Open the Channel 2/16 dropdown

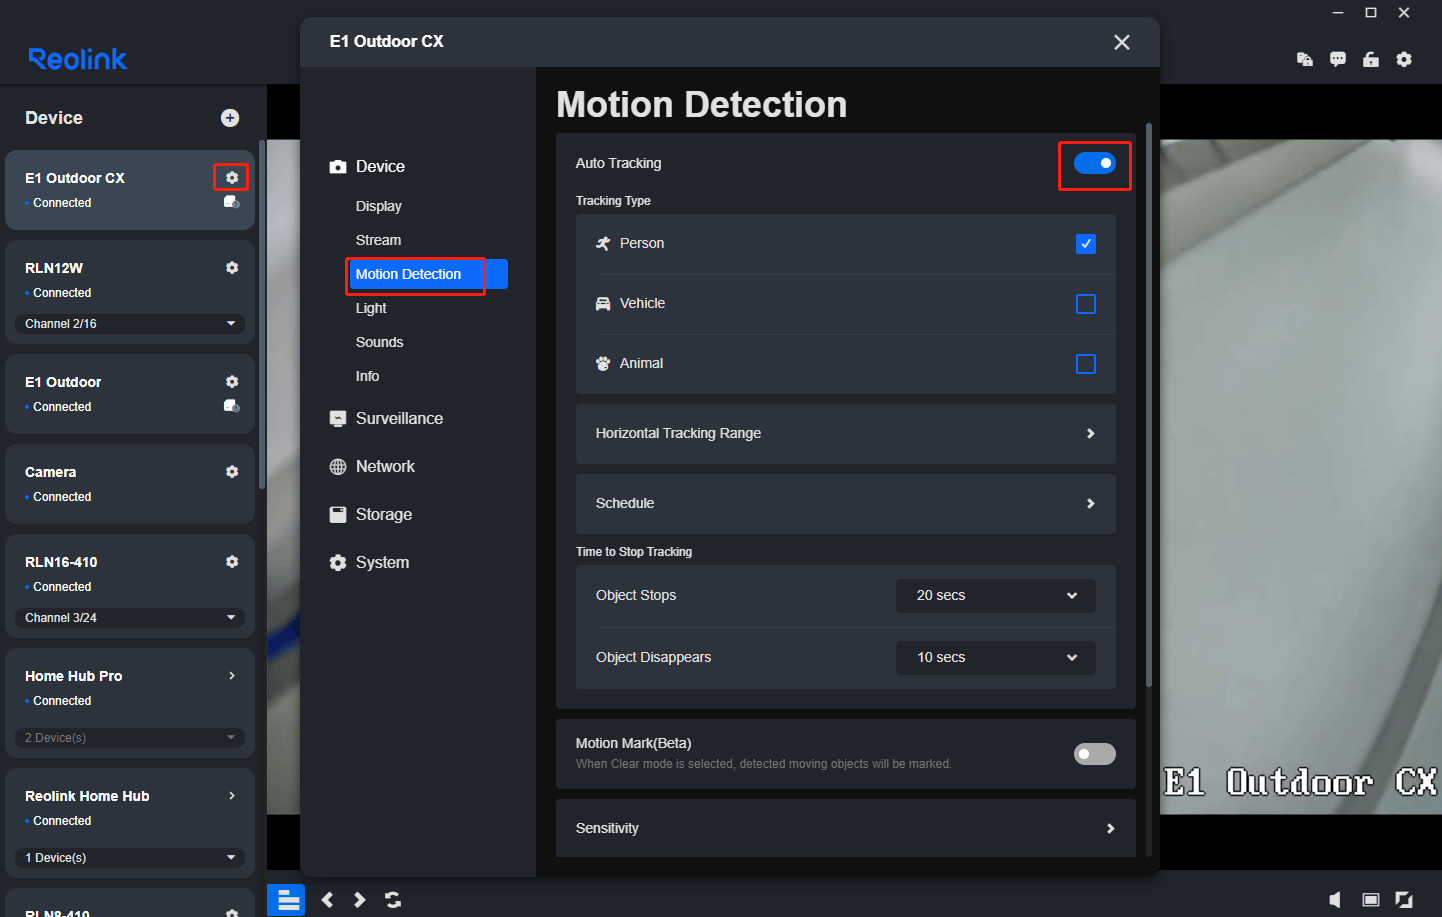click(x=130, y=324)
